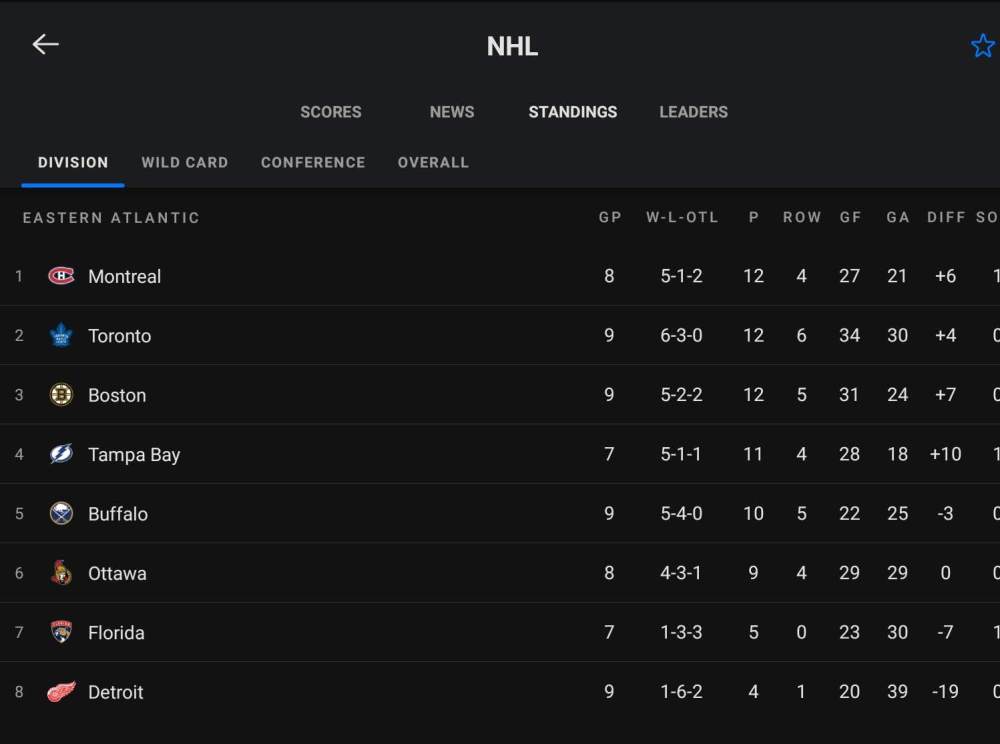Screen dimensions: 1000x744
Task: Show Conference standings
Action: [313, 162]
